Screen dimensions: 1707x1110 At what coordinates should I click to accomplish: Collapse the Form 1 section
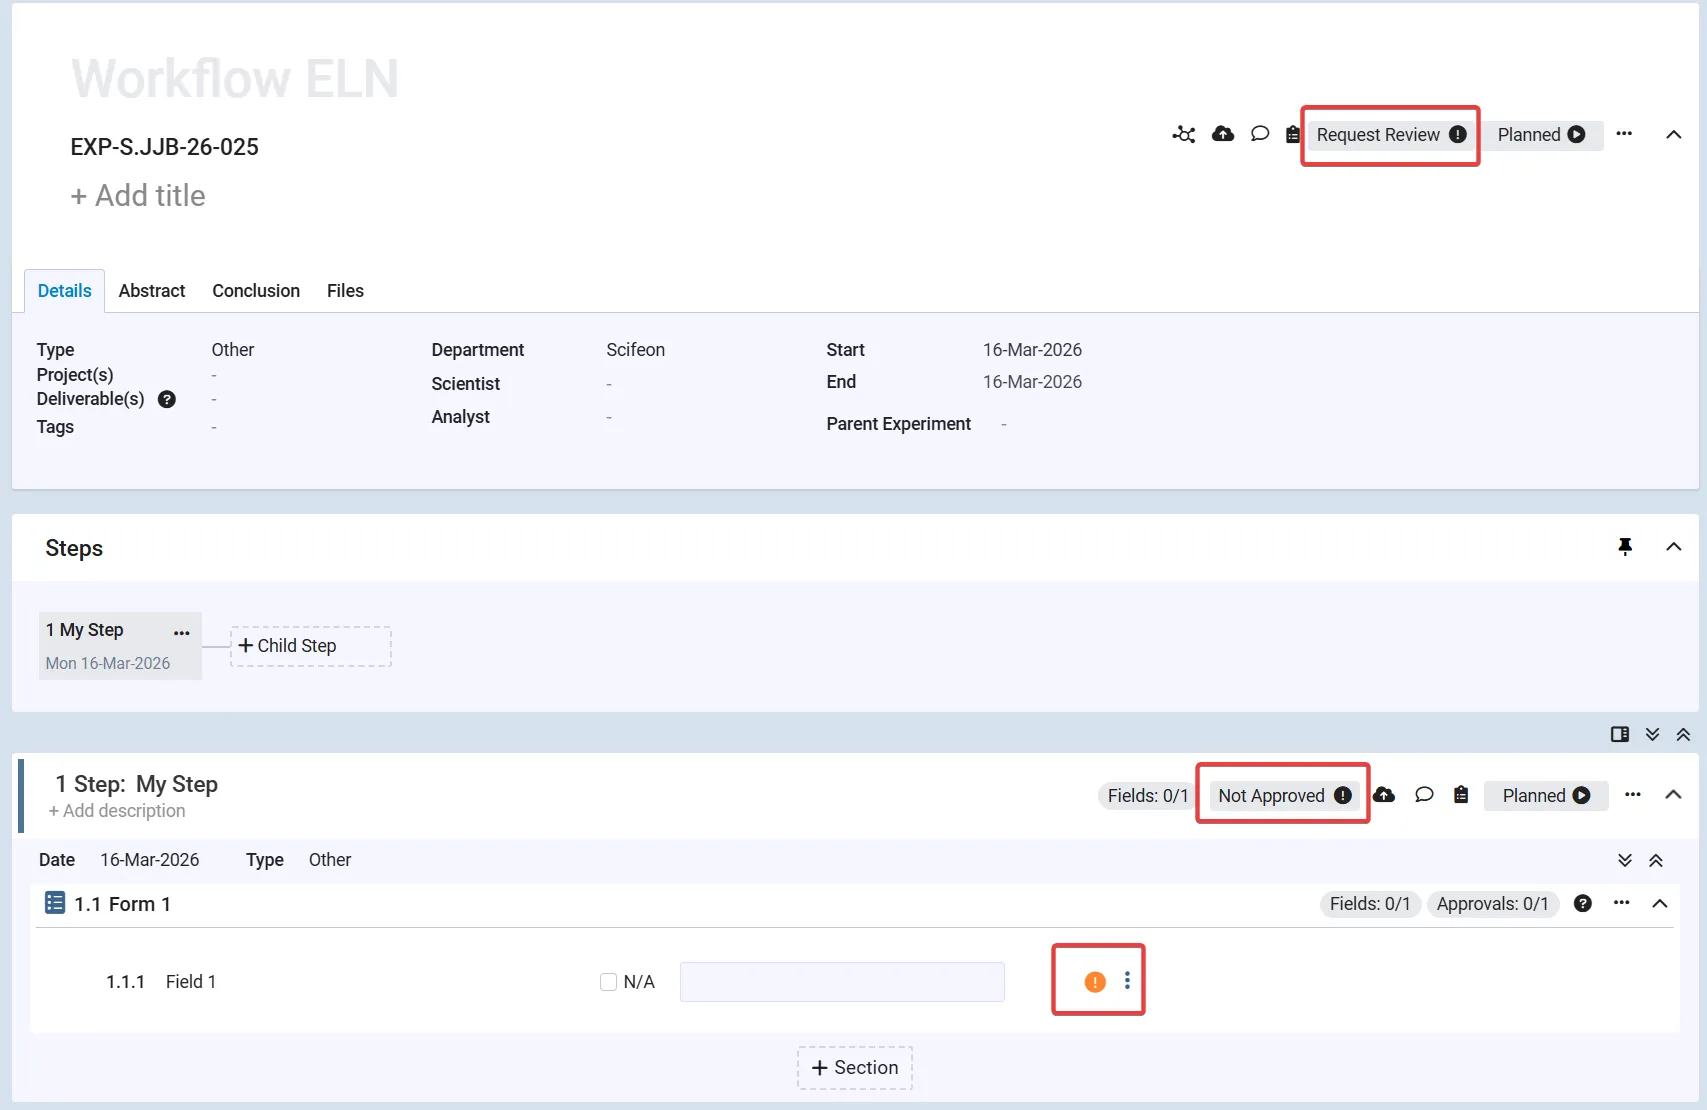coord(1660,904)
